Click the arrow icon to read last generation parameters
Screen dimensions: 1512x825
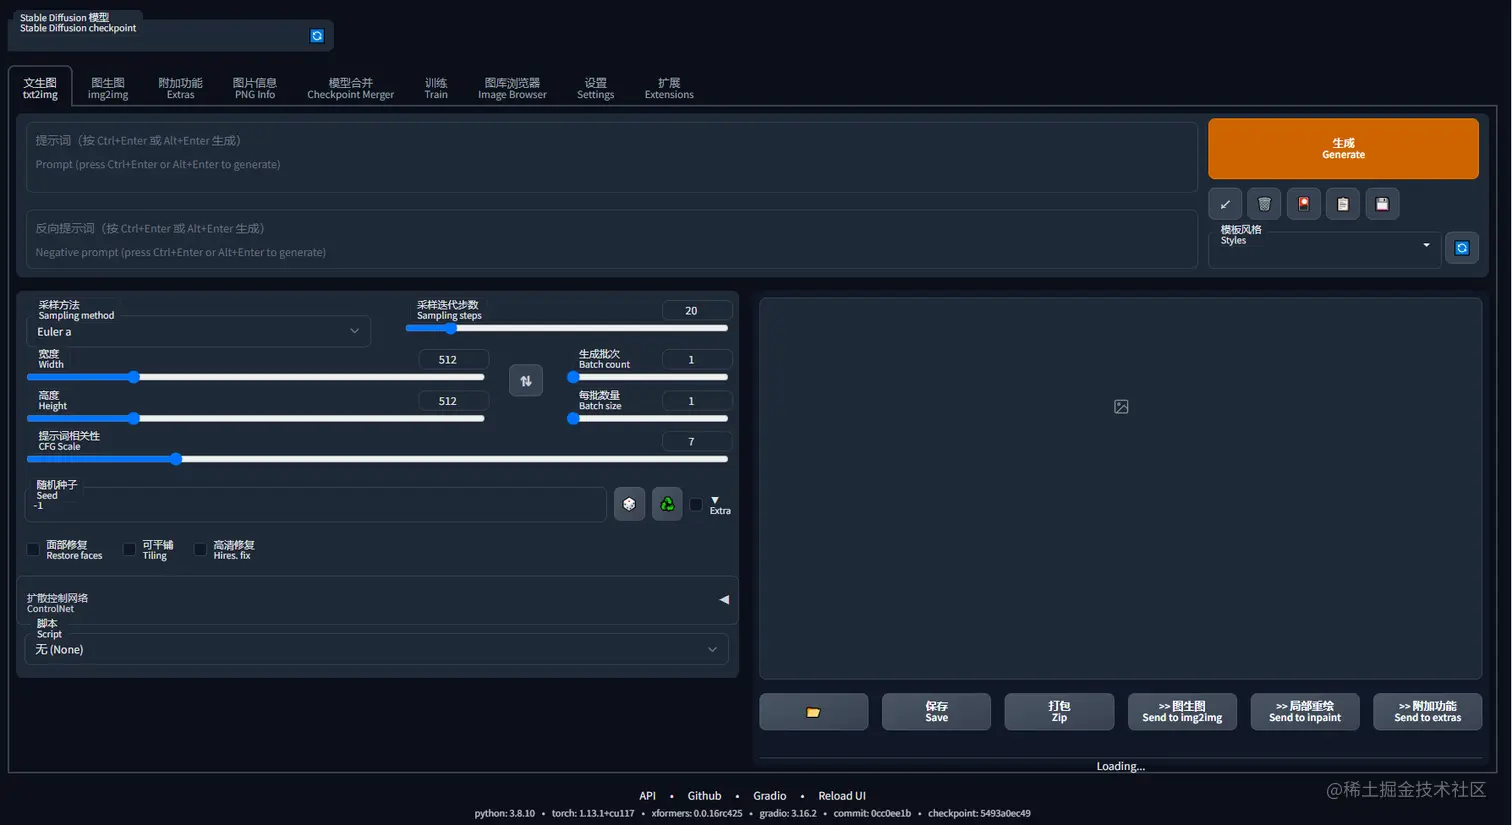(1225, 204)
